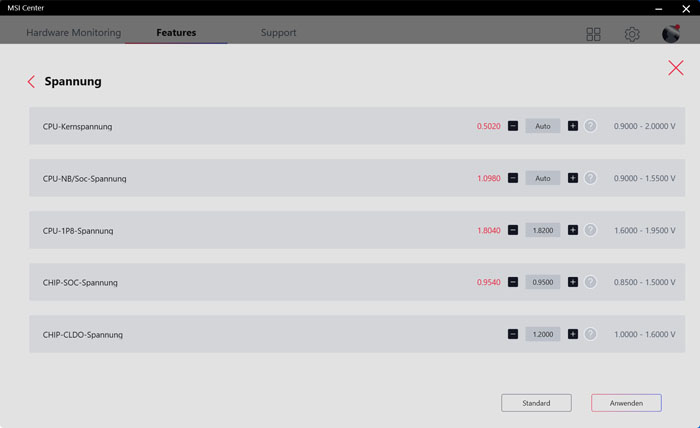Click the Anwenden button
The image size is (700, 428).
pos(626,403)
